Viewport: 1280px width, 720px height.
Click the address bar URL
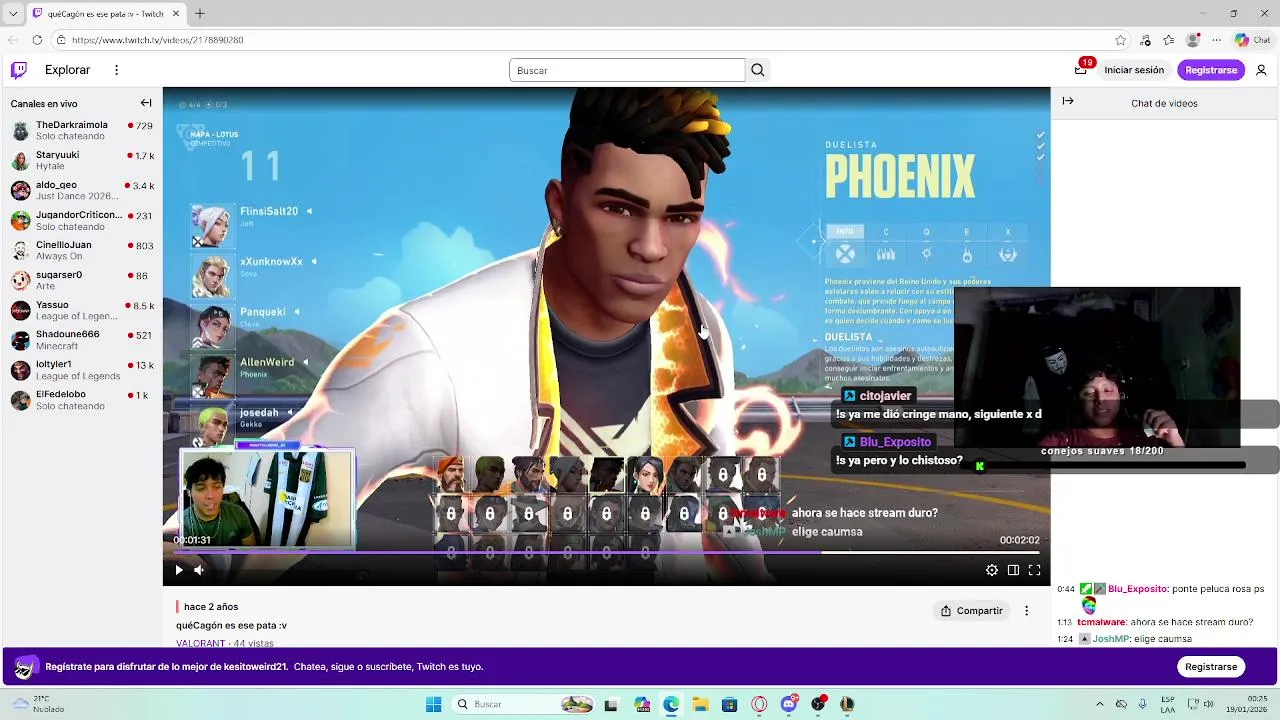click(x=157, y=40)
